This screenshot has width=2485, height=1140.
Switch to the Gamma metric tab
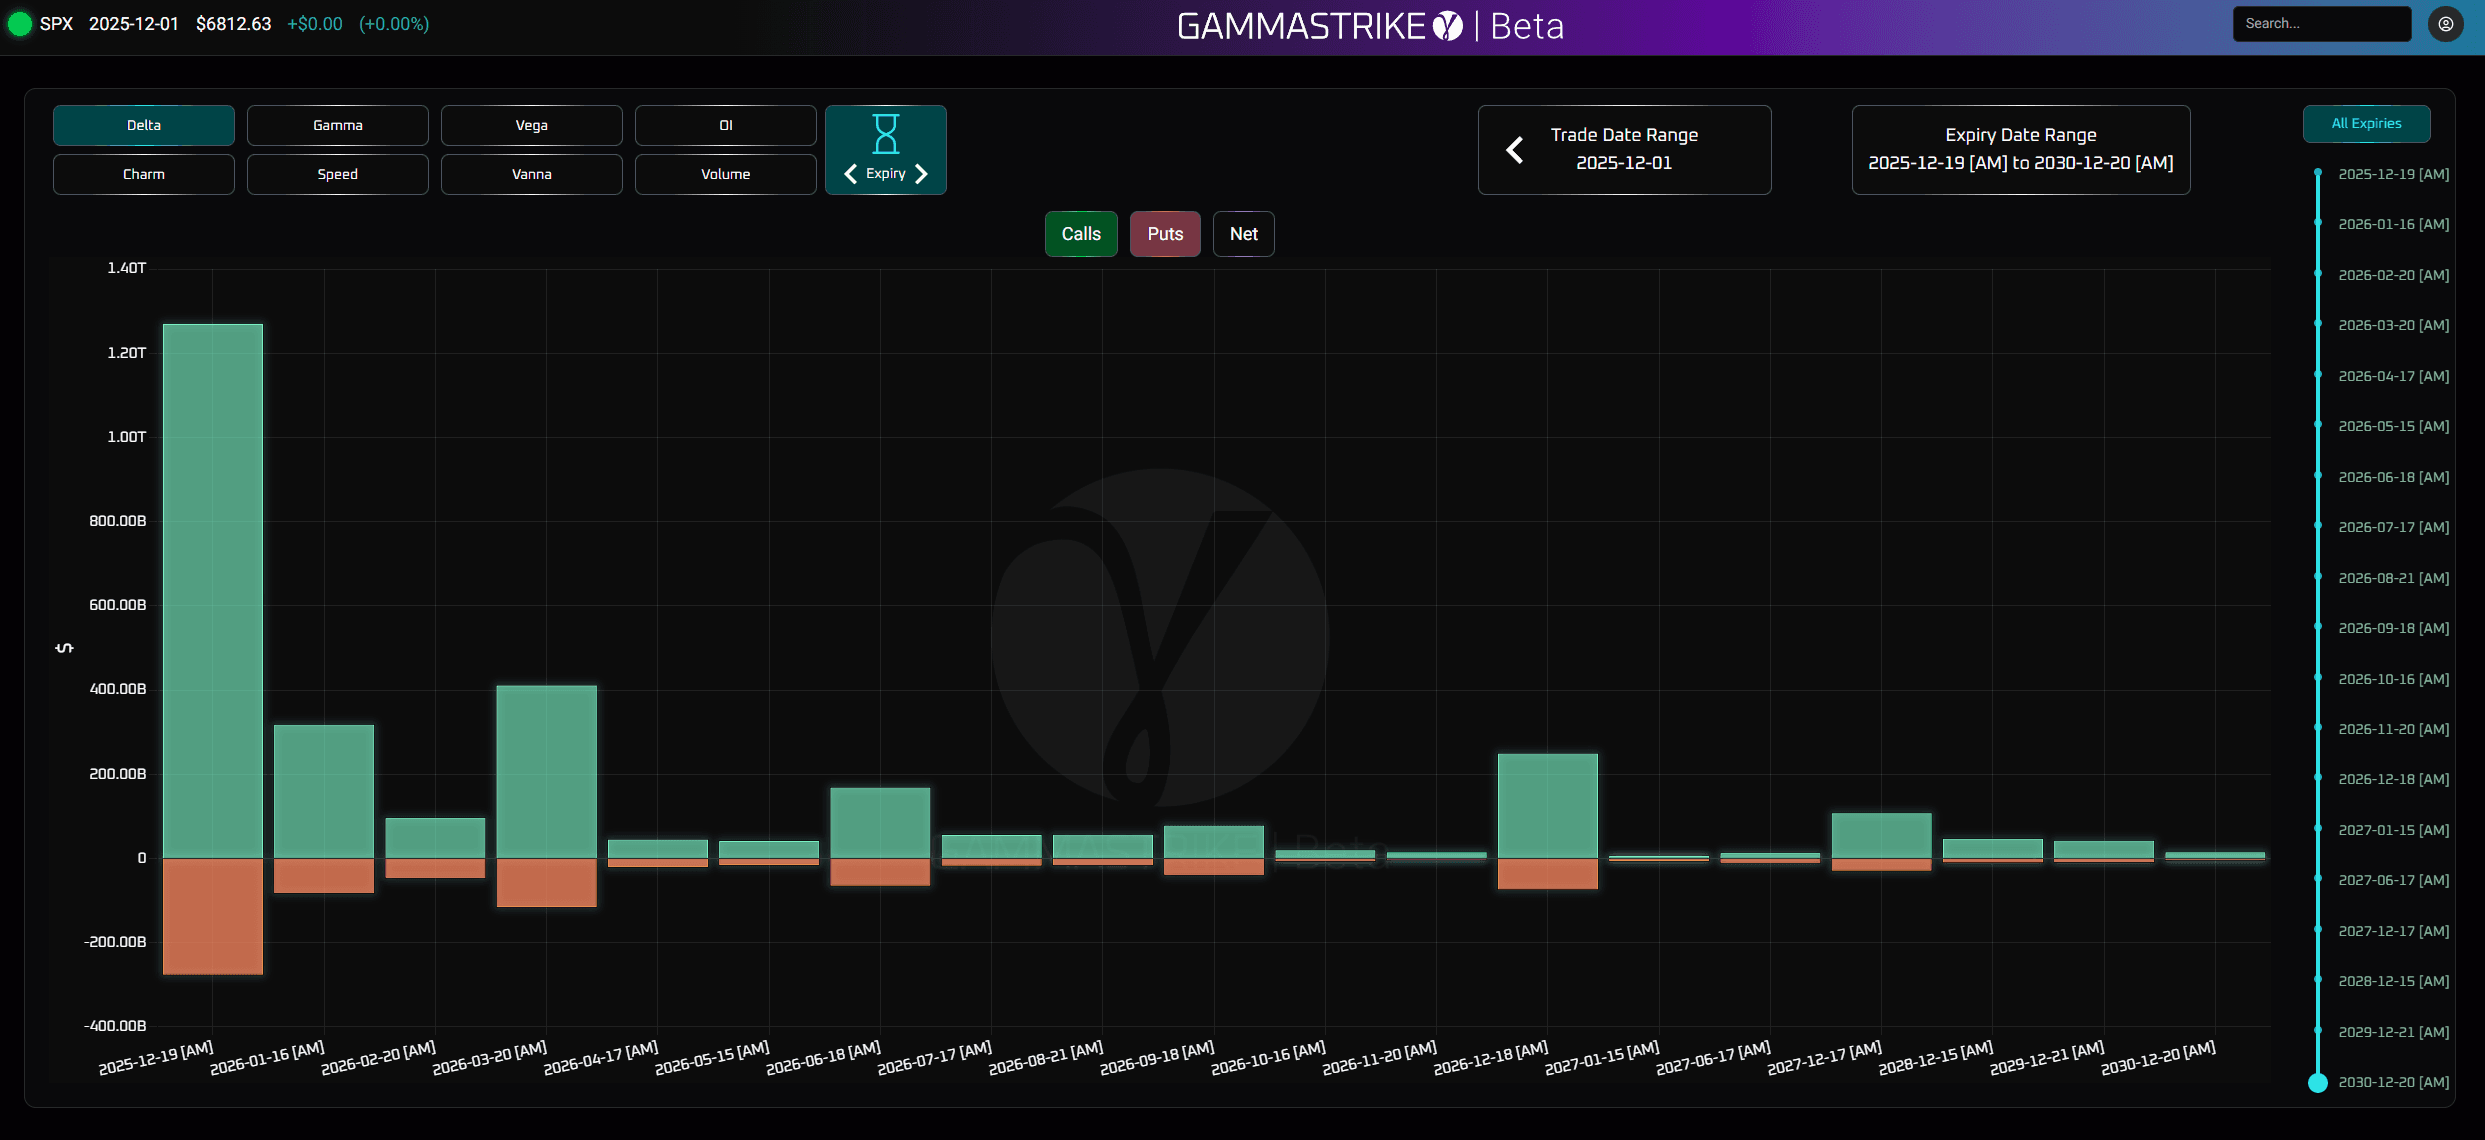tap(338, 126)
